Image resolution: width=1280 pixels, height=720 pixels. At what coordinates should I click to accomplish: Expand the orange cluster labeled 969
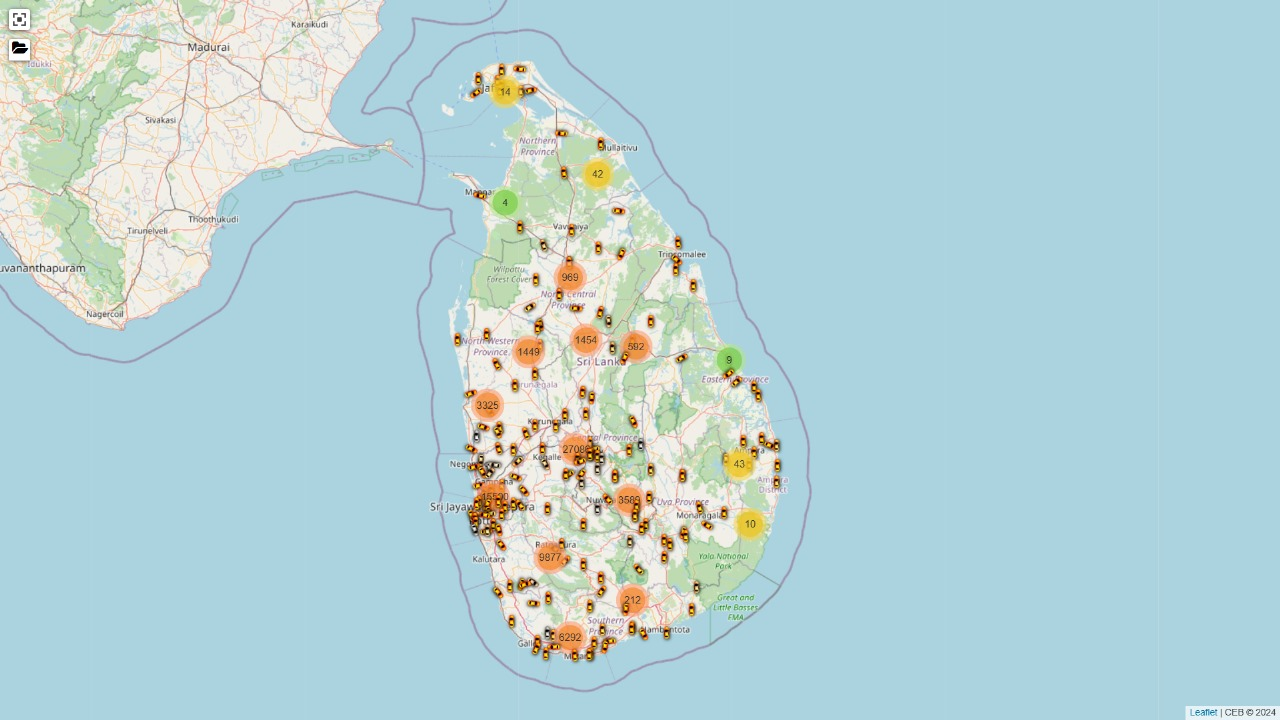coord(570,278)
